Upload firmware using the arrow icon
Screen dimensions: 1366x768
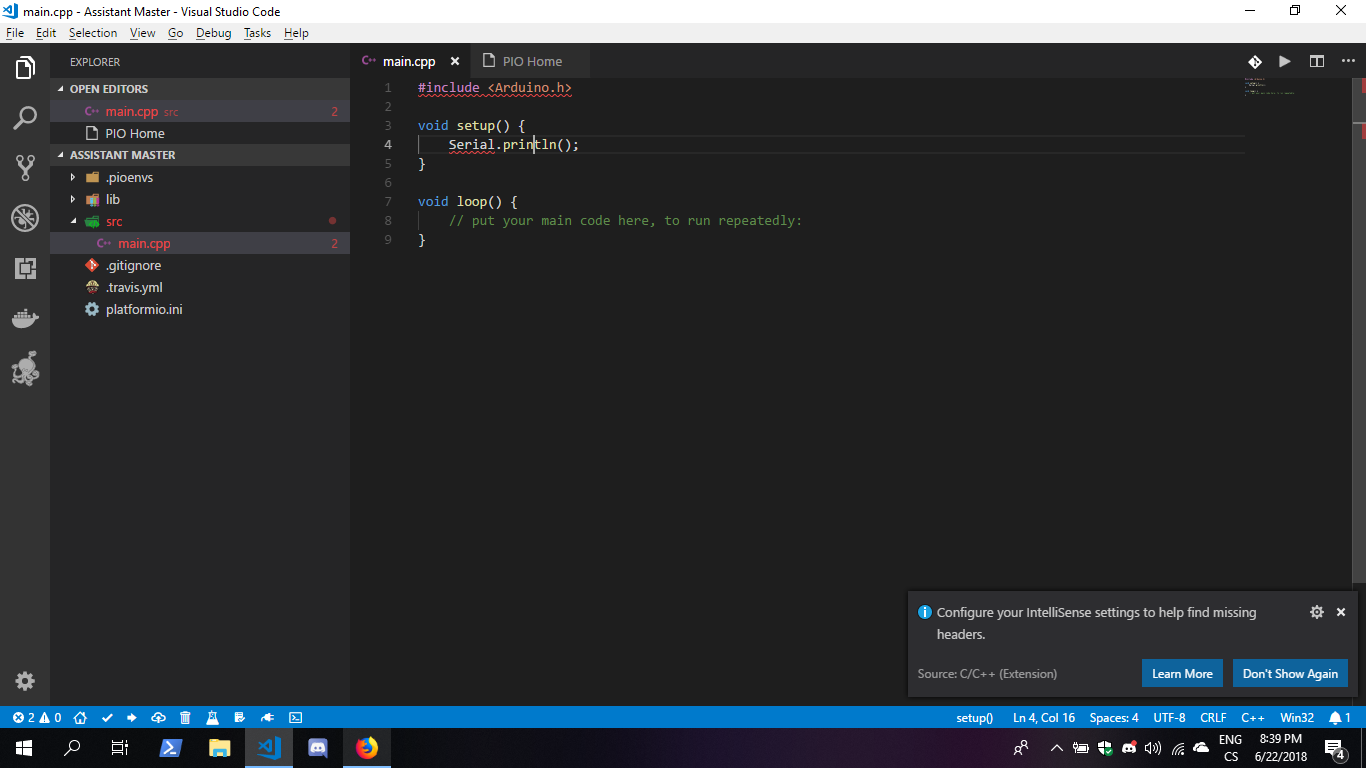point(131,717)
